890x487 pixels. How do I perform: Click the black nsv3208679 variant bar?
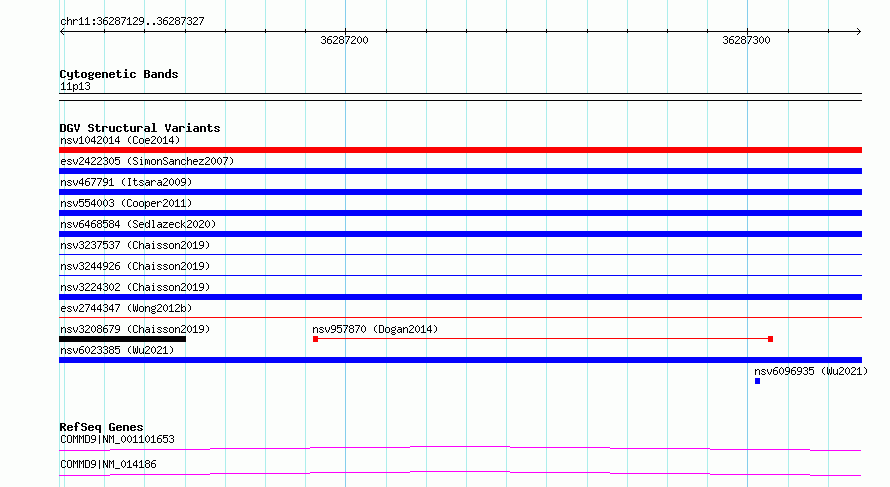pos(123,339)
